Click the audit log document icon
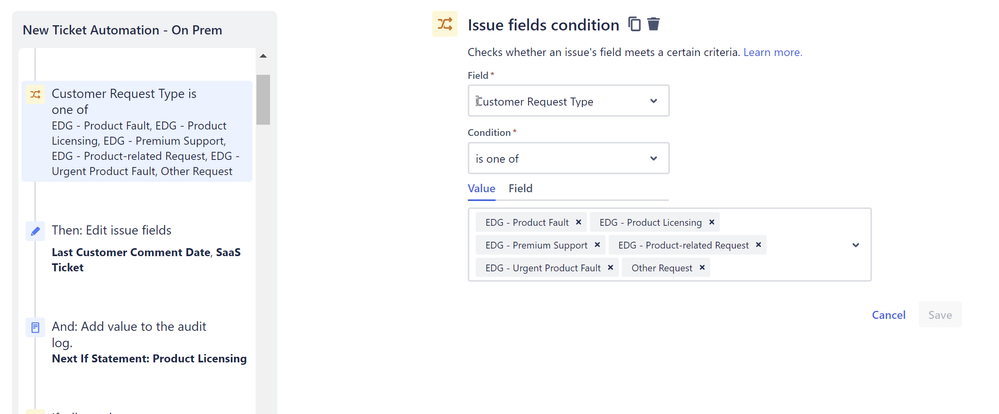 tap(35, 327)
